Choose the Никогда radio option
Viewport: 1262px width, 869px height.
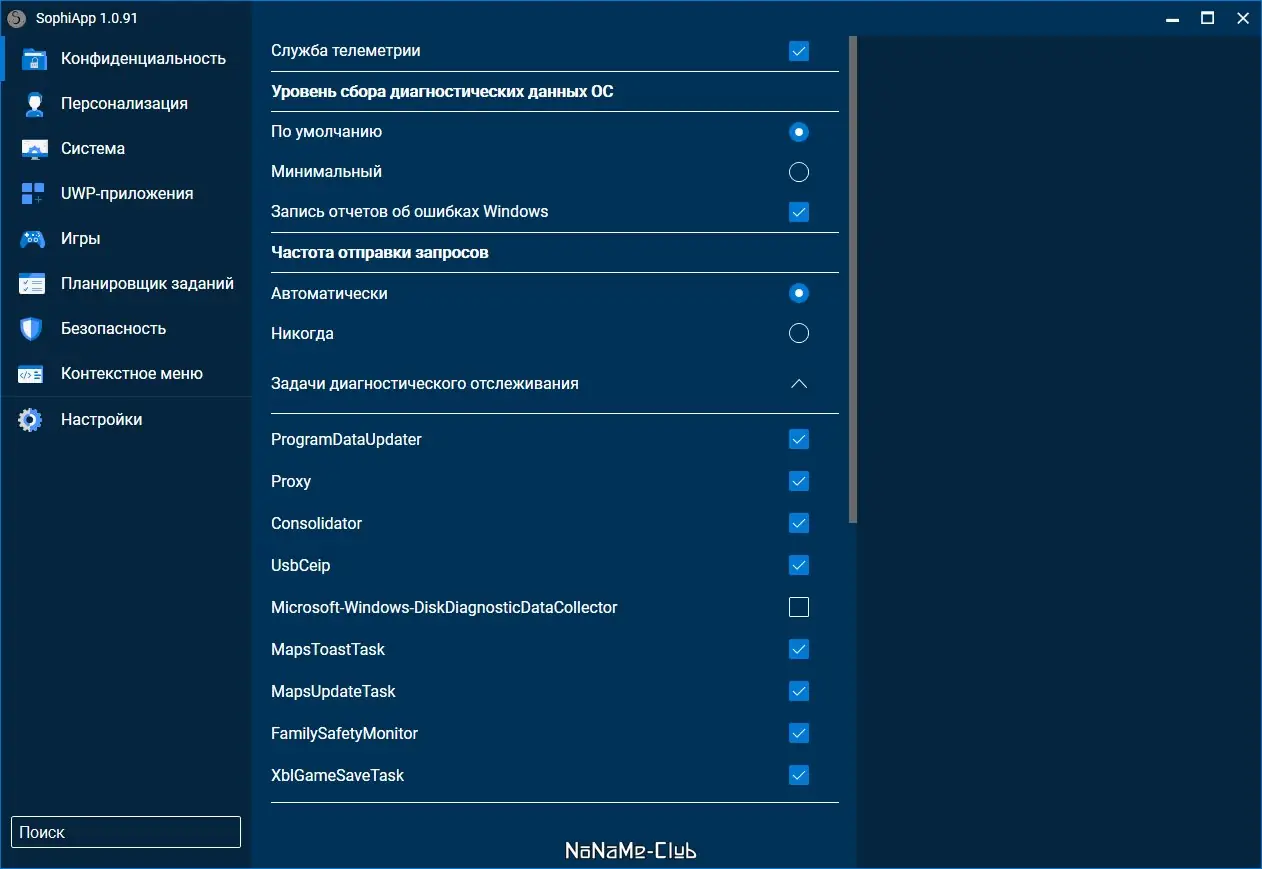pyautogui.click(x=799, y=333)
